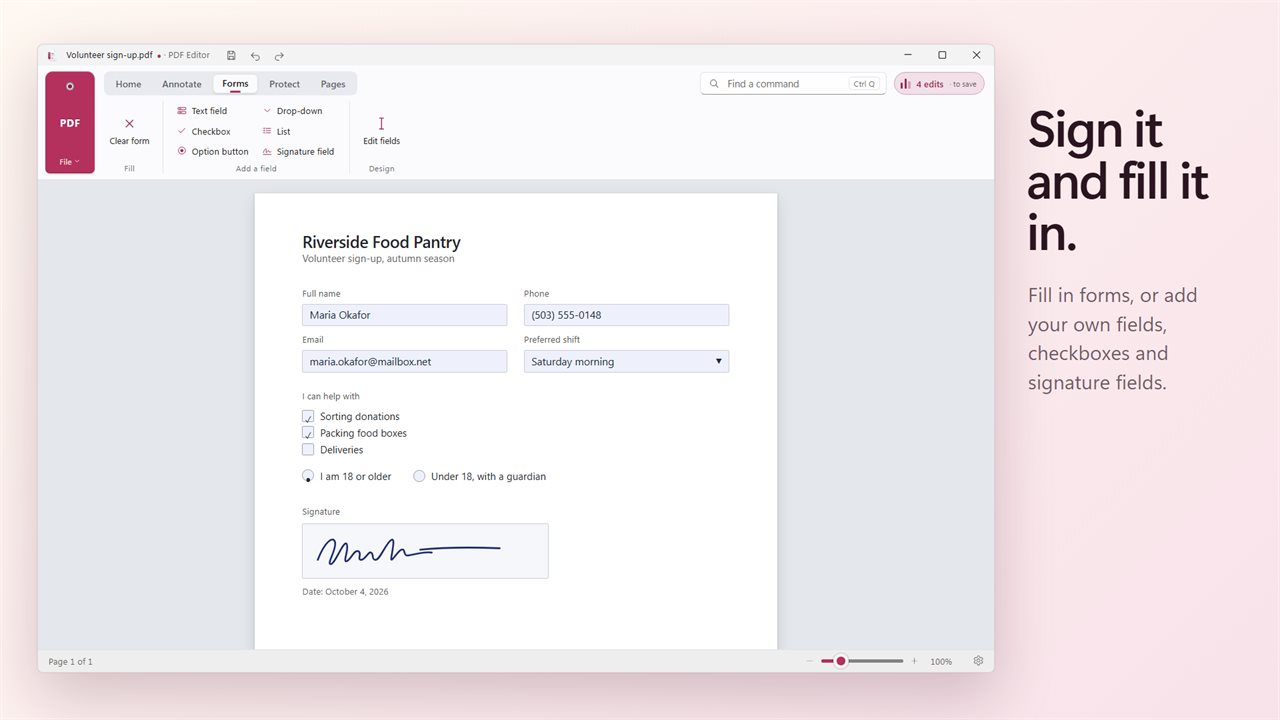Adjust the zoom slider handle
This screenshot has width=1280, height=720.
pos(841,661)
